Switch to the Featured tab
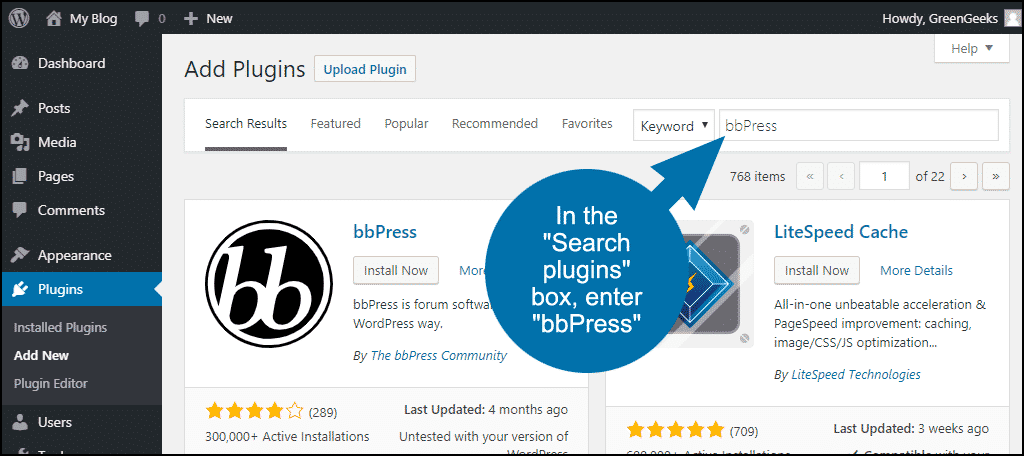The width and height of the screenshot is (1024, 456). coord(336,123)
